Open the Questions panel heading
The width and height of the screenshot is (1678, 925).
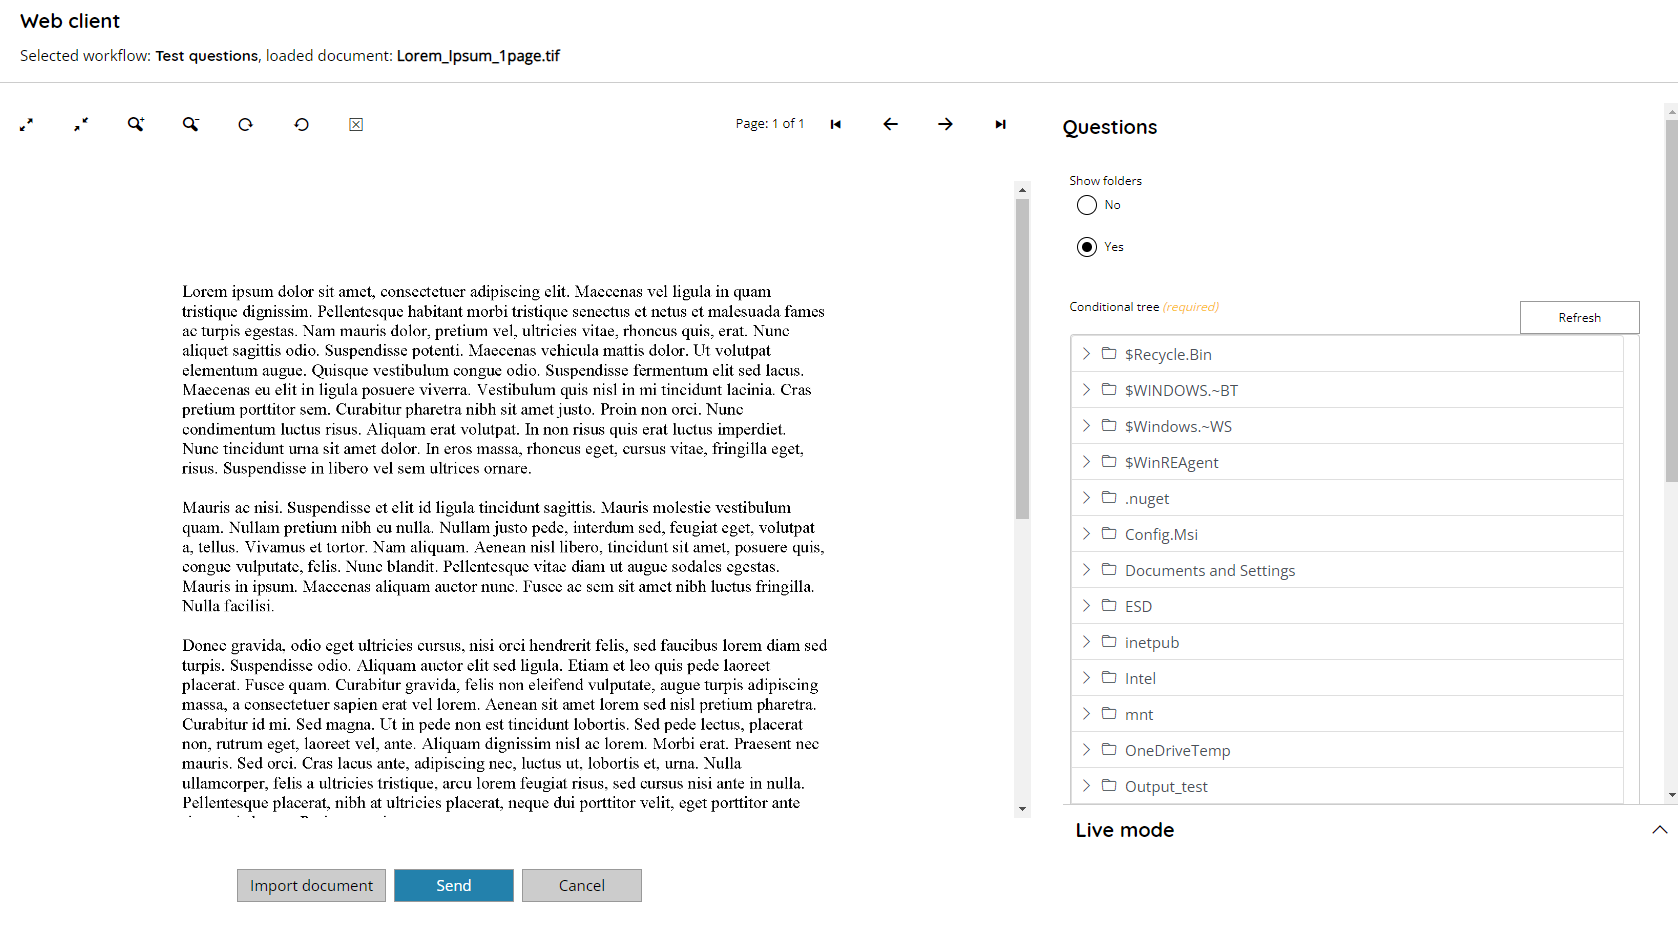(1110, 127)
